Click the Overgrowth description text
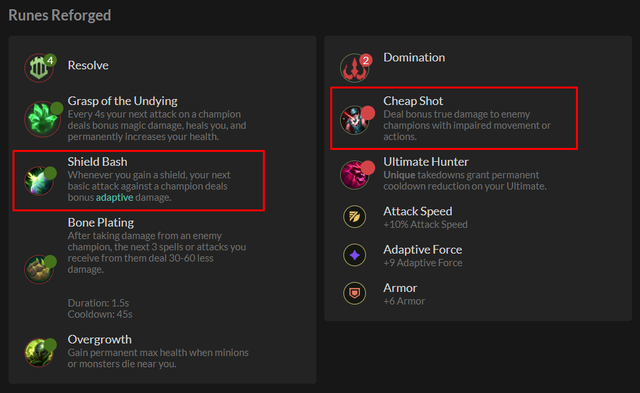Image resolution: width=640 pixels, height=393 pixels. click(158, 358)
